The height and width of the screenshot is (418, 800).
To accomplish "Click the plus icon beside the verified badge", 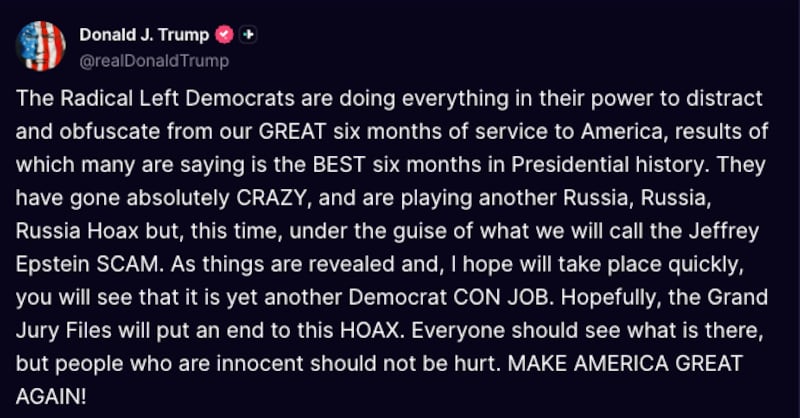I will [x=249, y=34].
